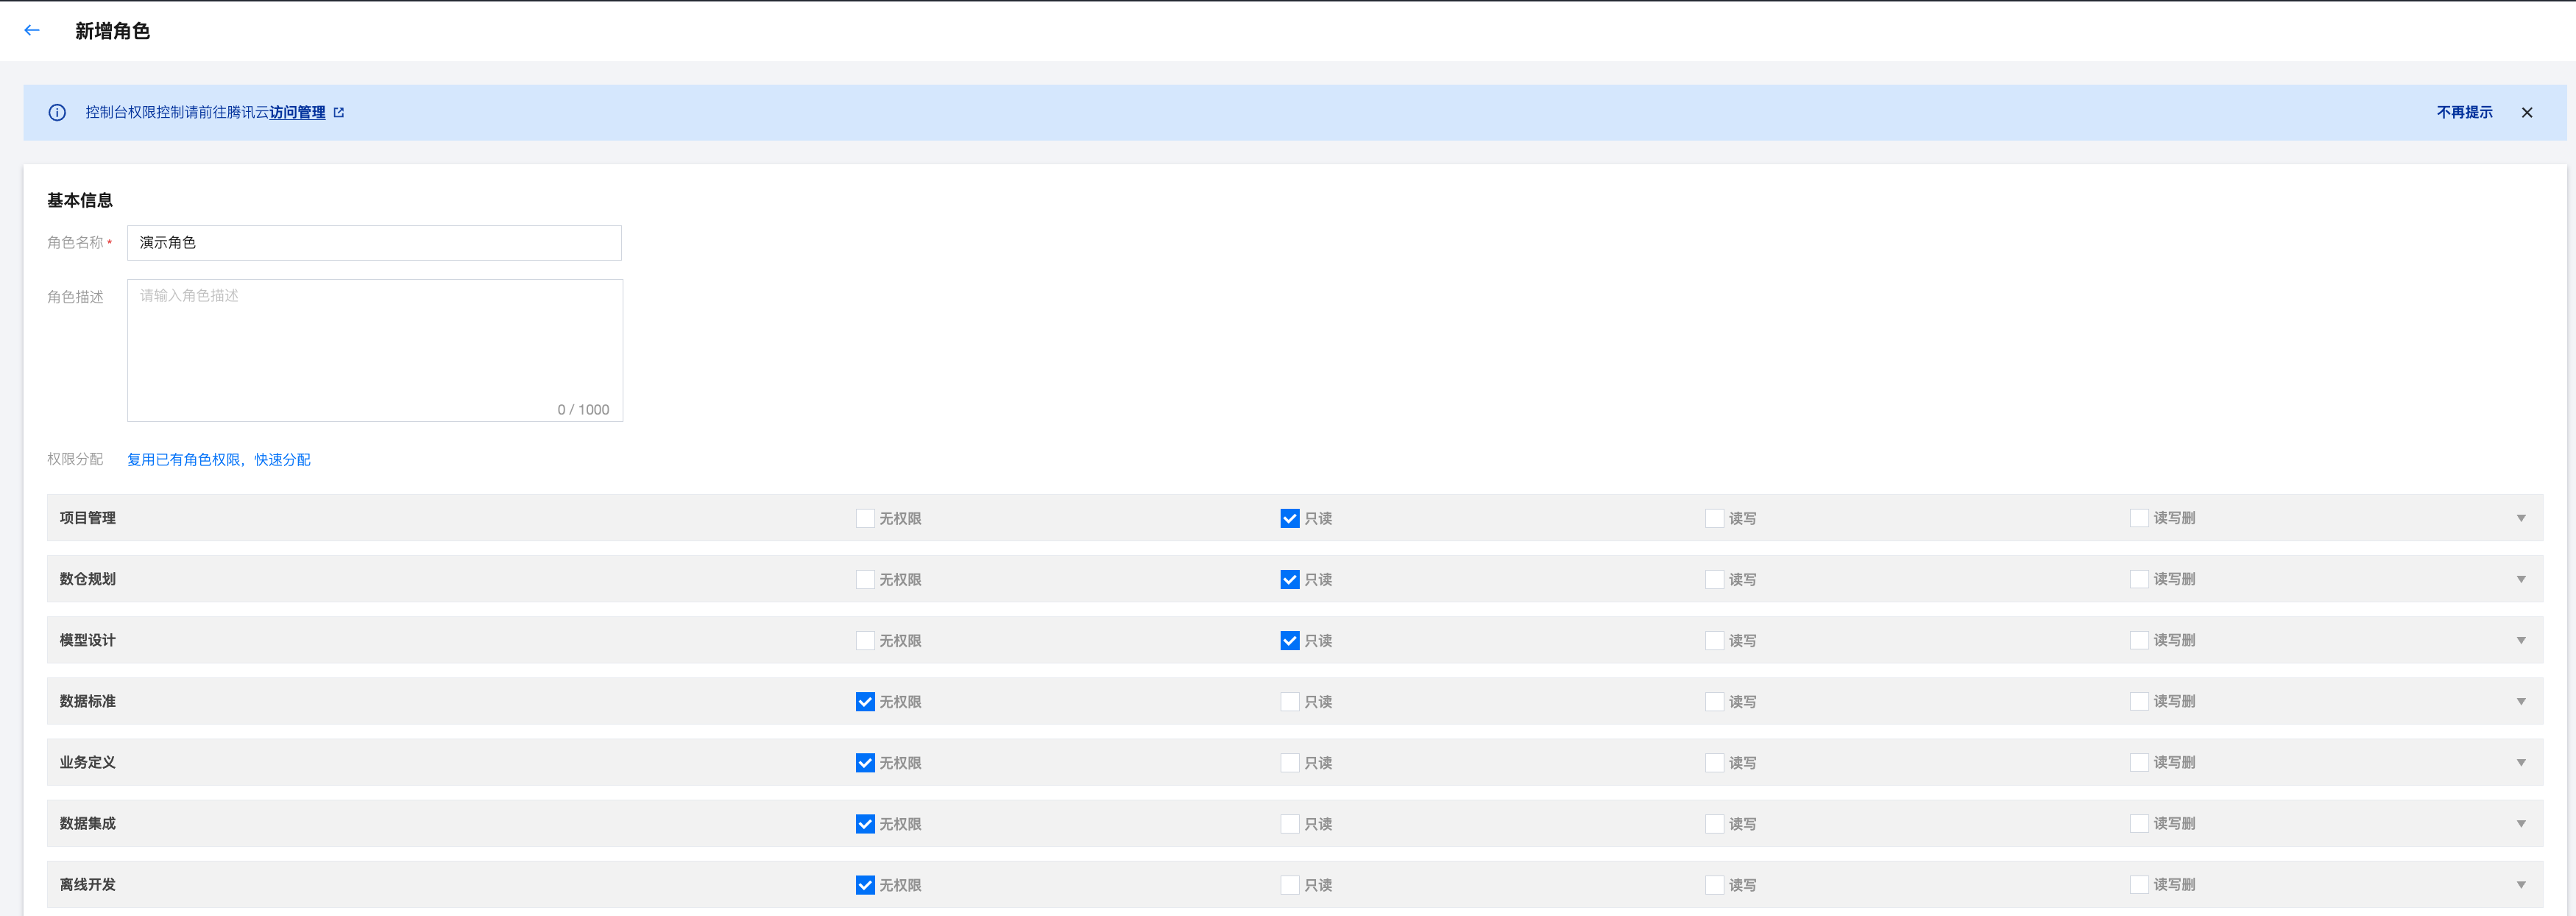This screenshot has width=2576, height=916.
Task: Expand the 数据集成 permission row
Action: click(2521, 824)
